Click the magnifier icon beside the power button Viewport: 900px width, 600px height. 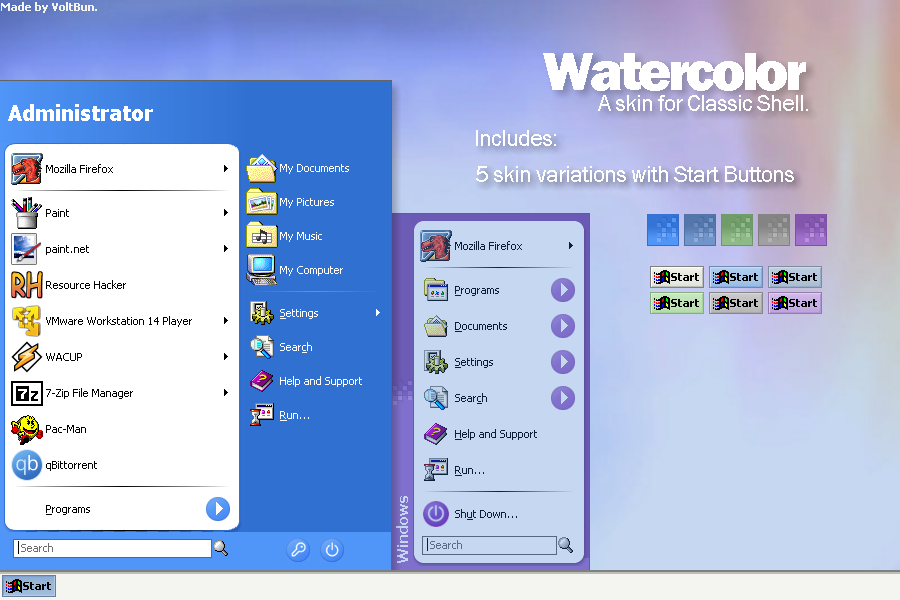(x=298, y=549)
